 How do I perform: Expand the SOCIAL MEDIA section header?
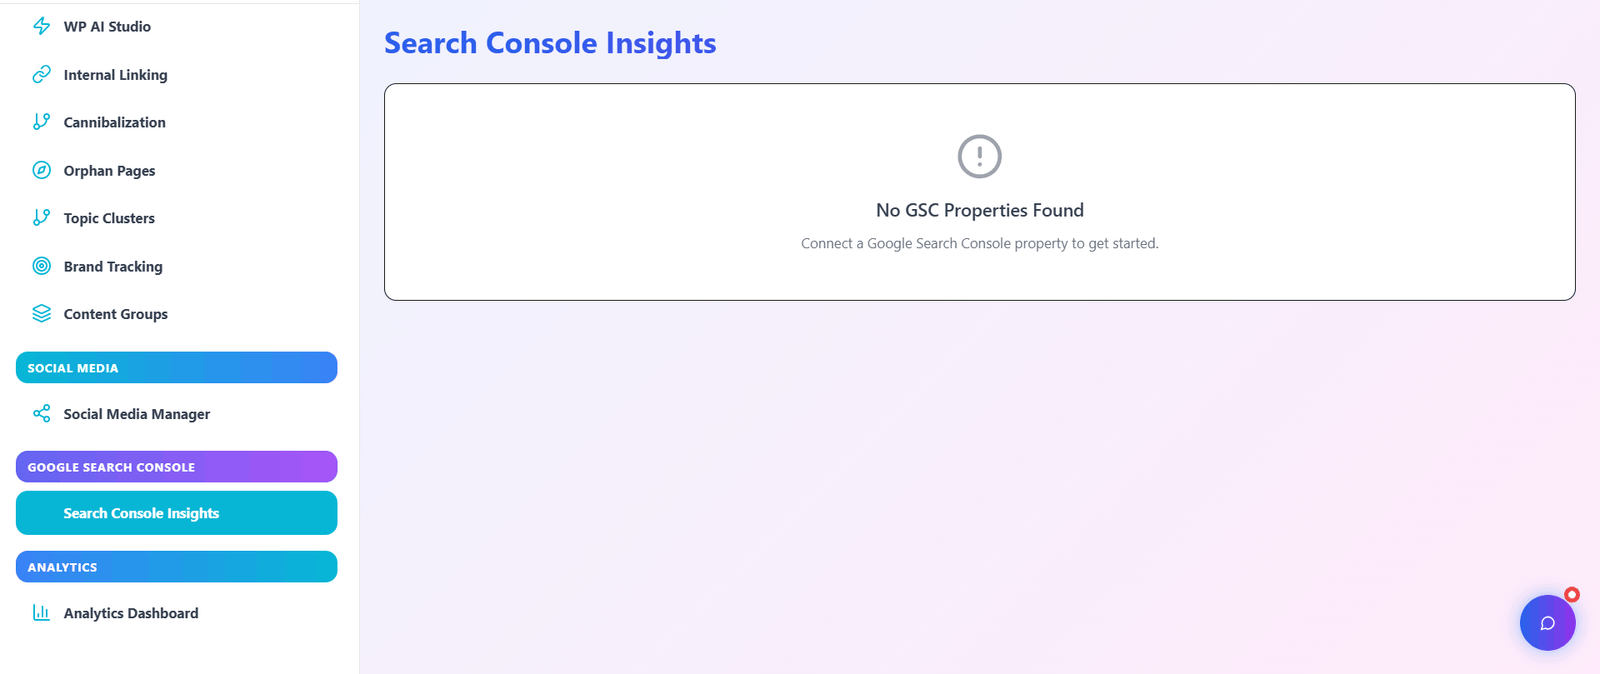click(176, 367)
